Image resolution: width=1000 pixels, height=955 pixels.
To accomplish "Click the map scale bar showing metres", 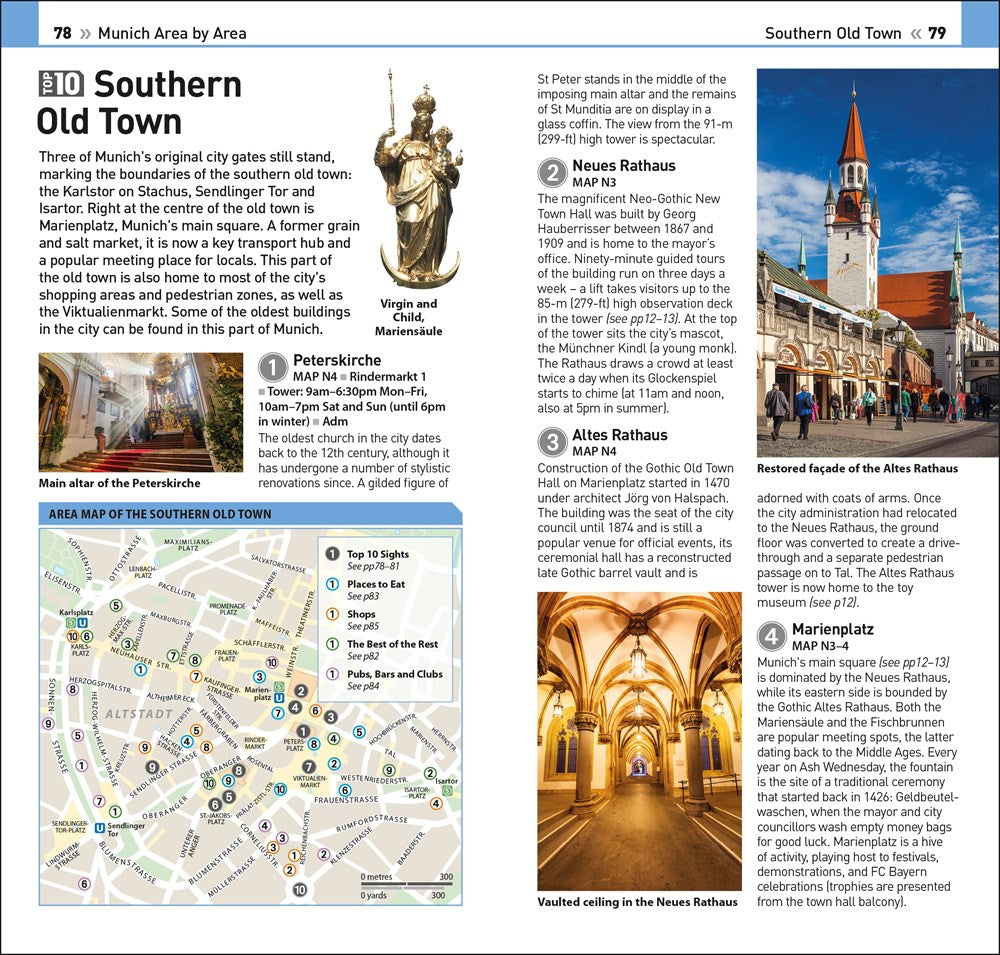I will tap(405, 885).
